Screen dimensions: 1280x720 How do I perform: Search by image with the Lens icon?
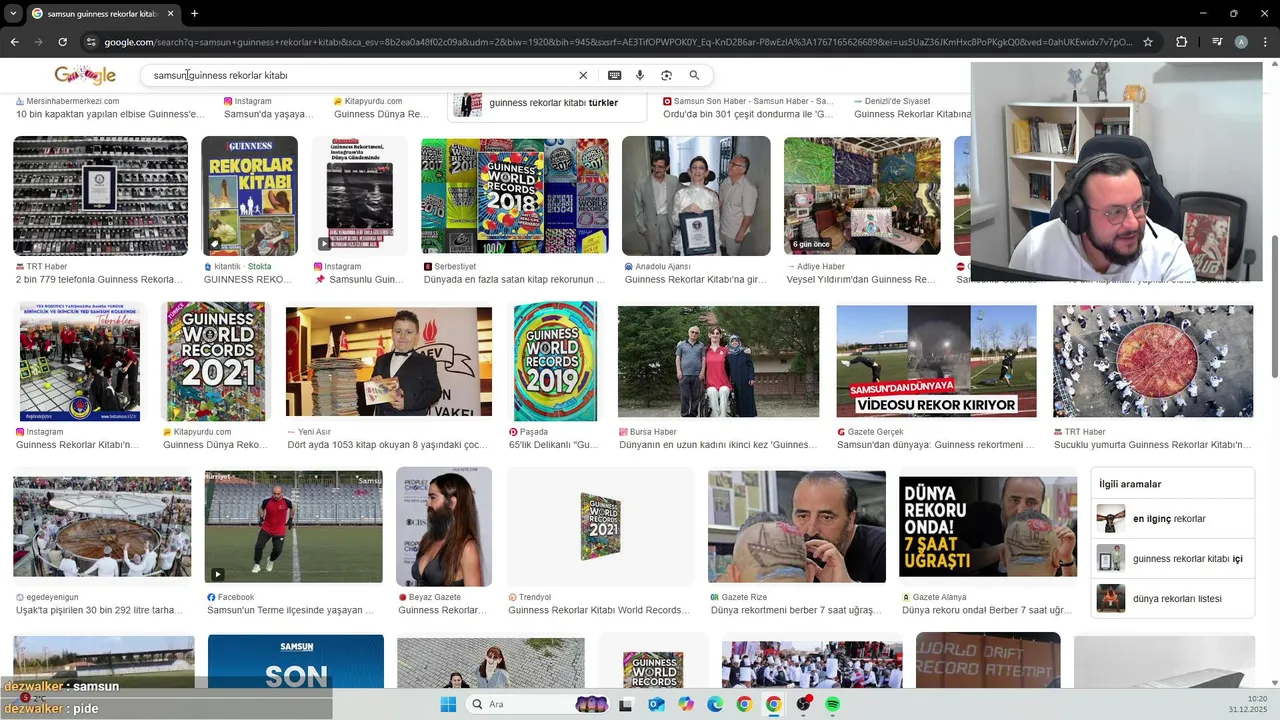[x=666, y=75]
